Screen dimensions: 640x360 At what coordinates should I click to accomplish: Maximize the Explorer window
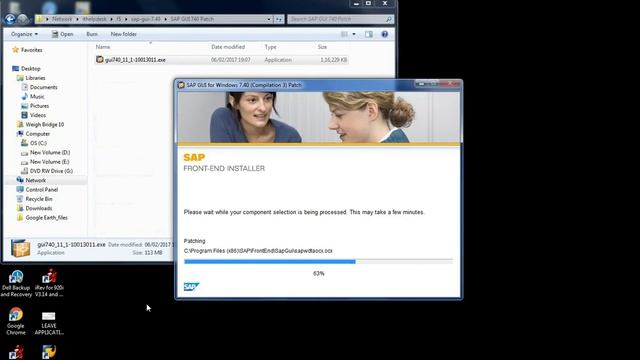pyautogui.click(x=368, y=3)
